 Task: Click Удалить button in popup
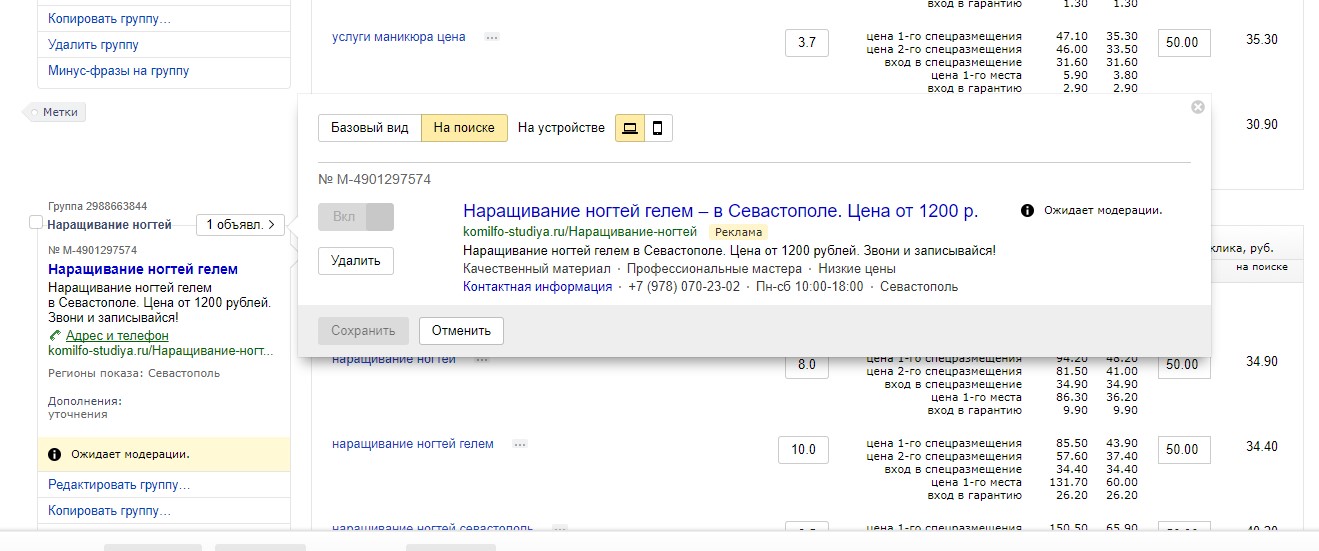pyautogui.click(x=356, y=261)
